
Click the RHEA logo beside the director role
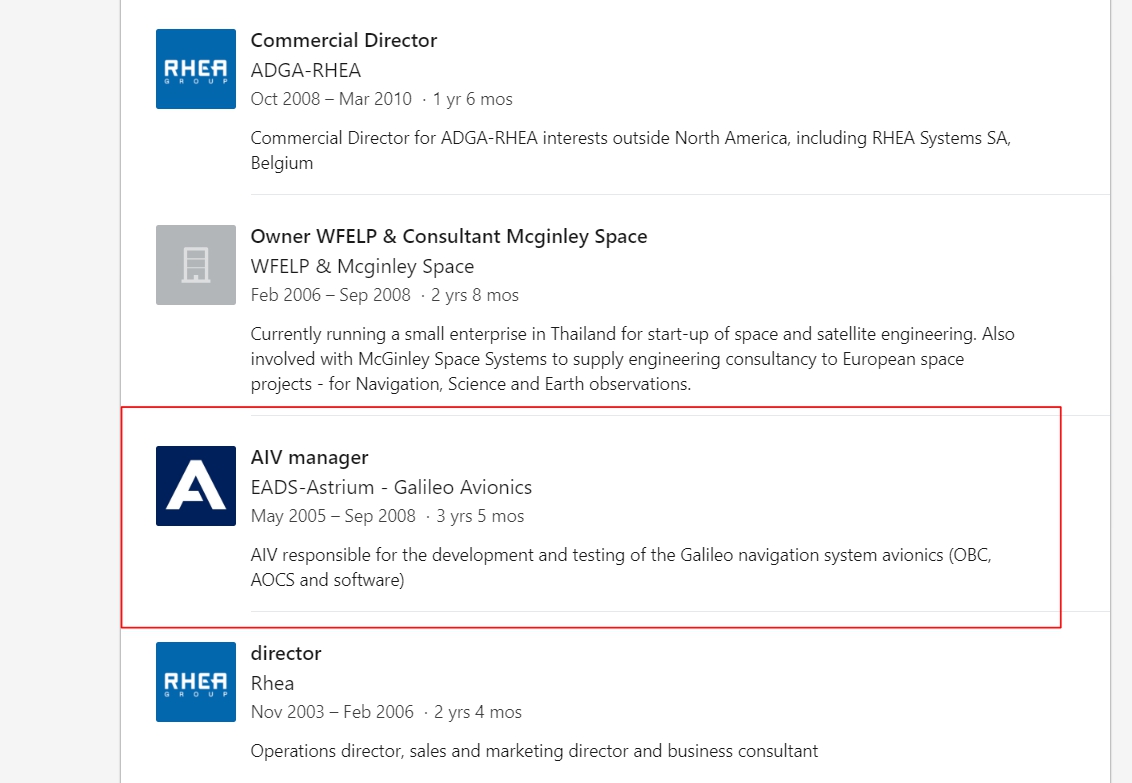tap(195, 682)
